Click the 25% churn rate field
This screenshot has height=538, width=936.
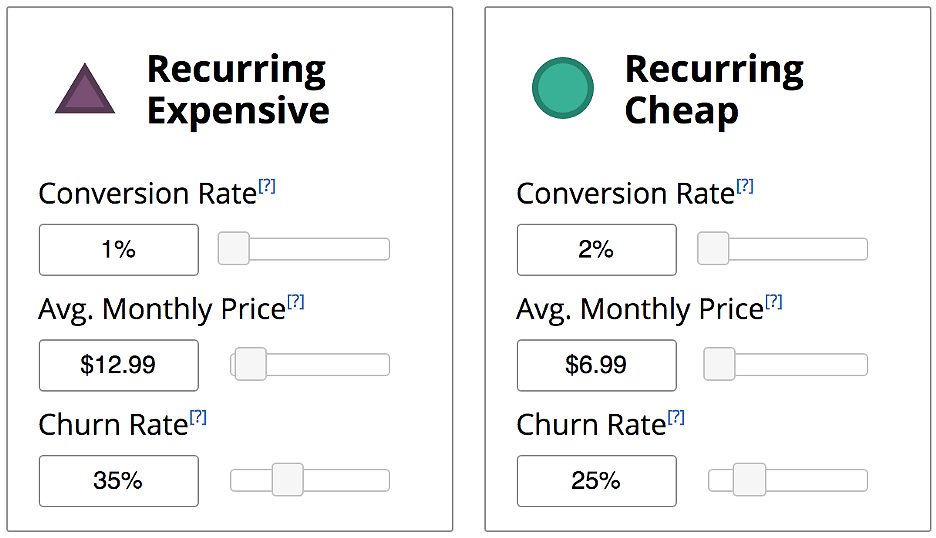597,481
